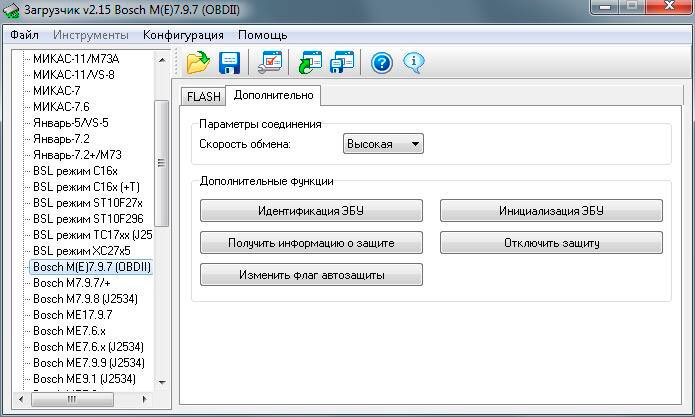The image size is (695, 417).
Task: Click the Отключить защиту button
Action: pos(551,243)
